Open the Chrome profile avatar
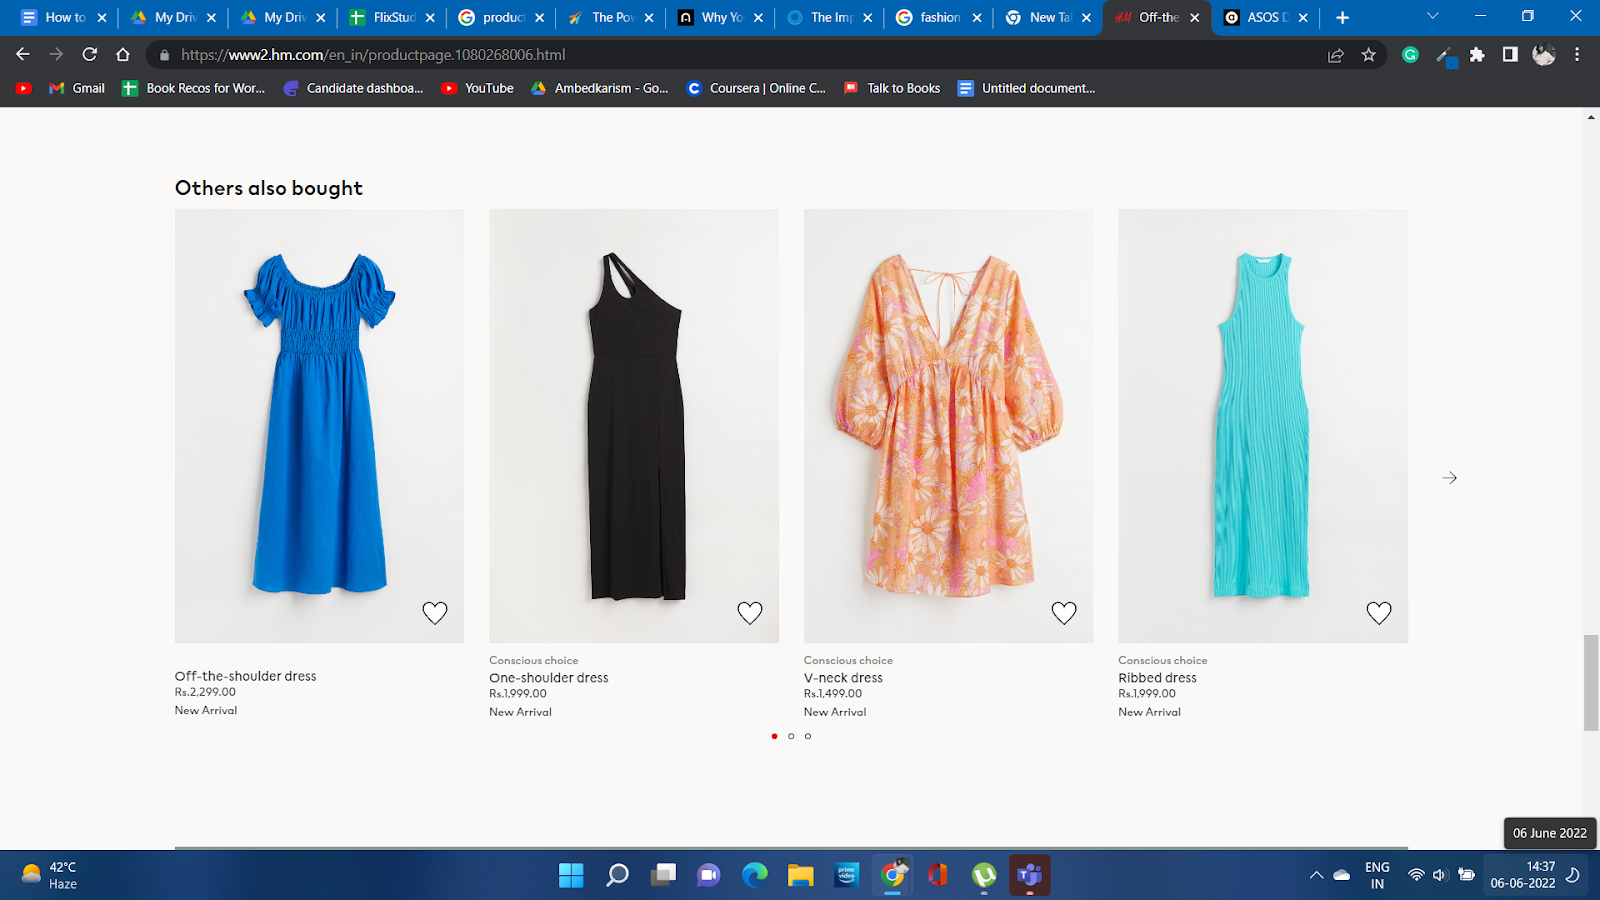 click(x=1544, y=55)
